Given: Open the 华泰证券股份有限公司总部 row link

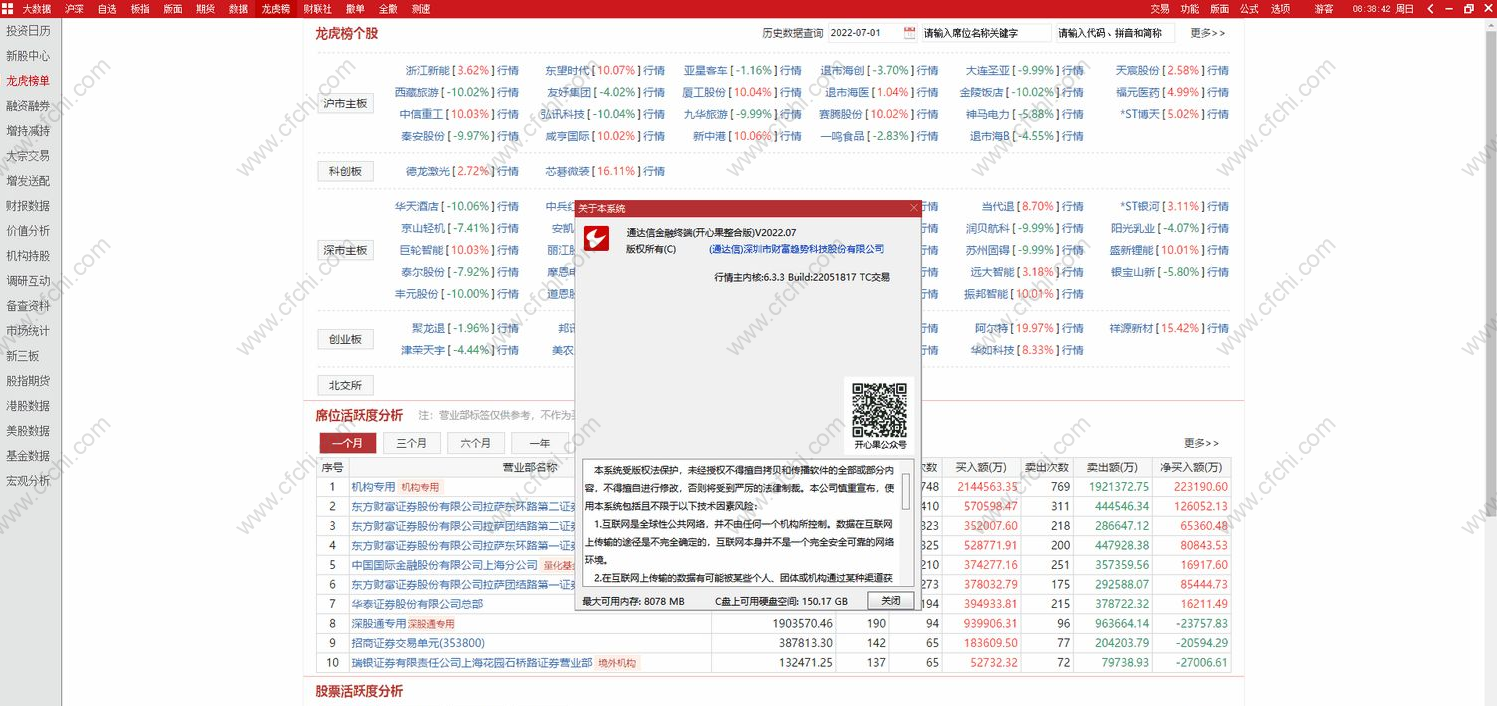Looking at the screenshot, I should point(417,604).
